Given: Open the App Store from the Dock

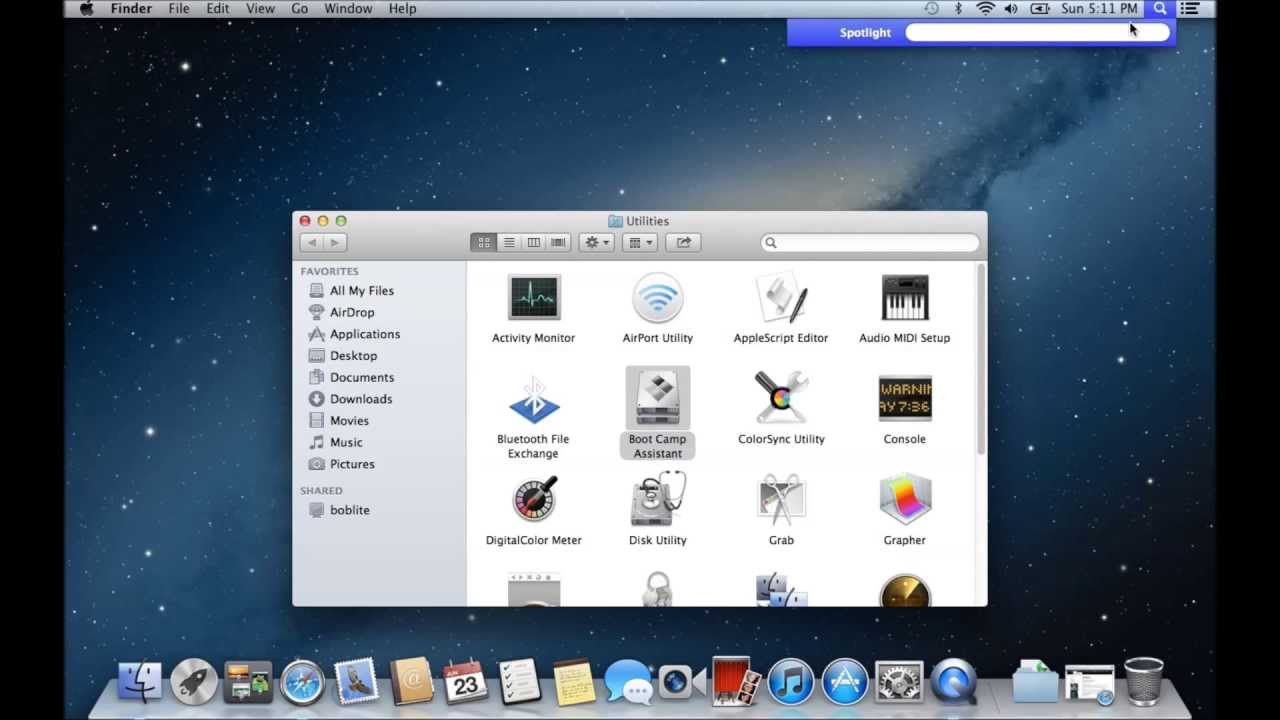Looking at the screenshot, I should [x=845, y=682].
